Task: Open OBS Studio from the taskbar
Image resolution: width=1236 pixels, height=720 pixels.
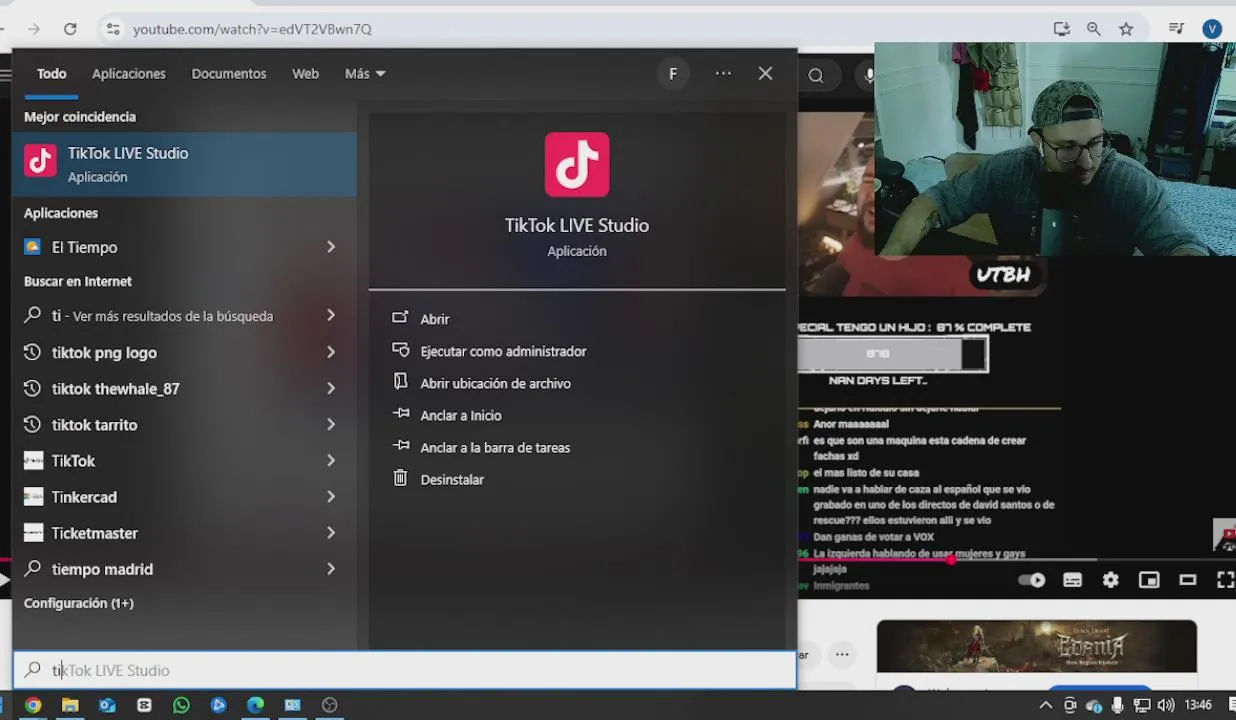Action: [329, 705]
